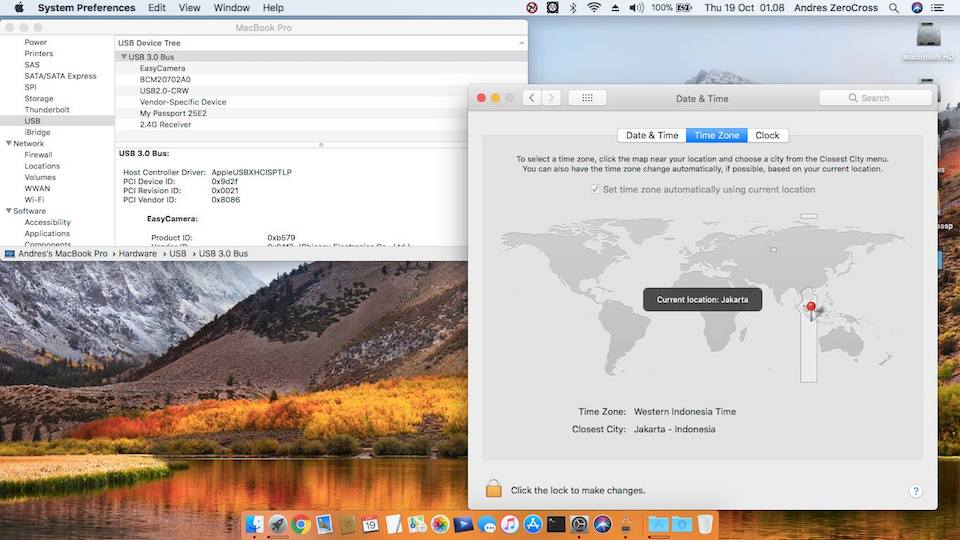Show all preferences grid button
Image resolution: width=960 pixels, height=540 pixels.
587,98
